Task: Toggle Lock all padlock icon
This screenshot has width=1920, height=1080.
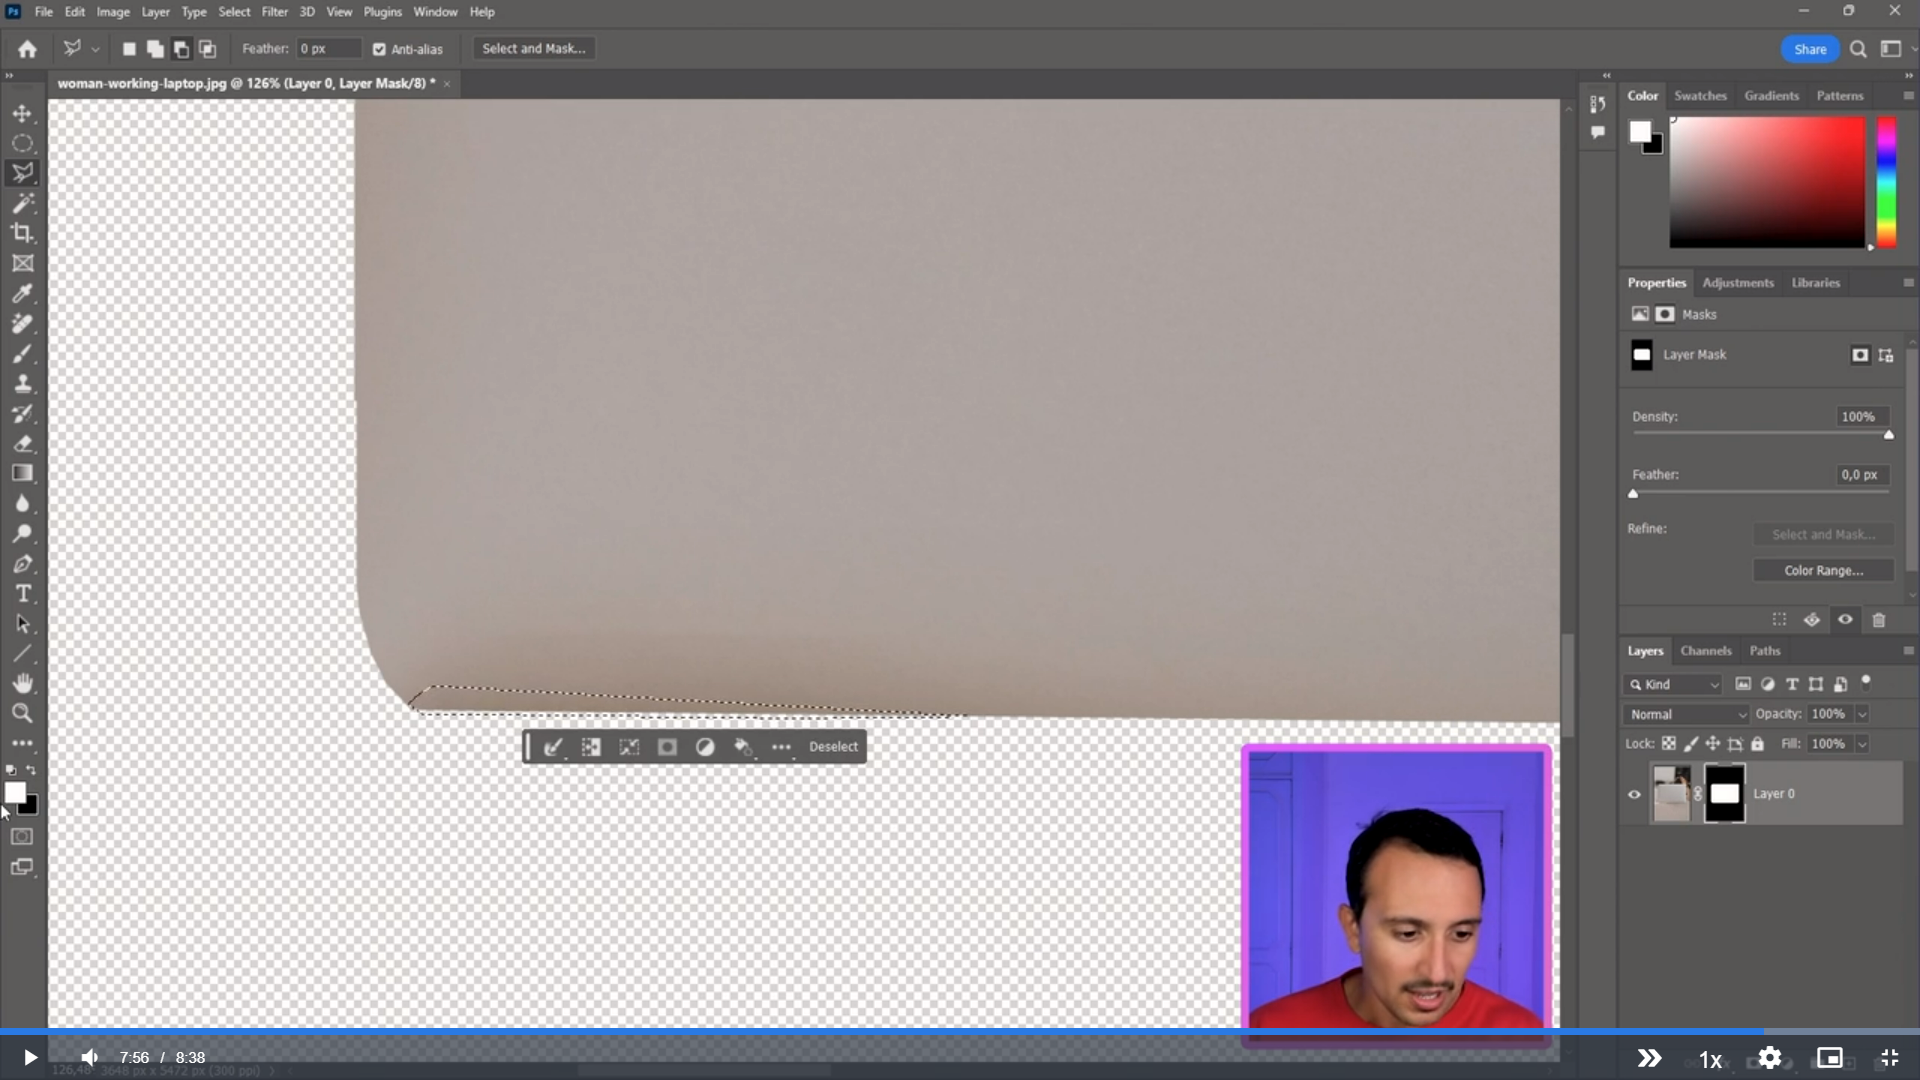Action: click(1757, 744)
